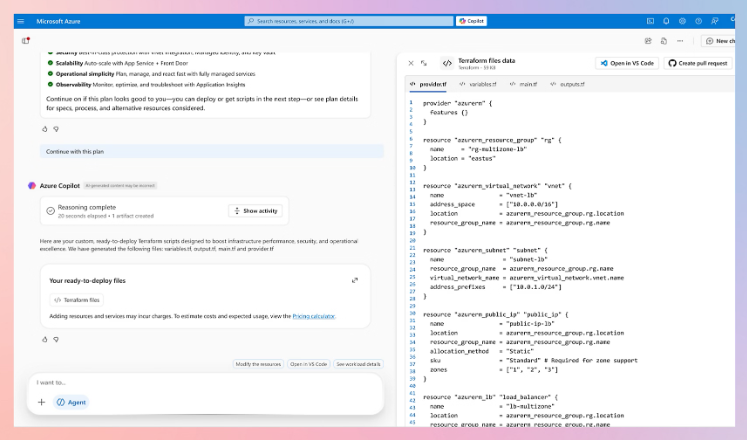Switch to the main.tf tab

click(523, 84)
